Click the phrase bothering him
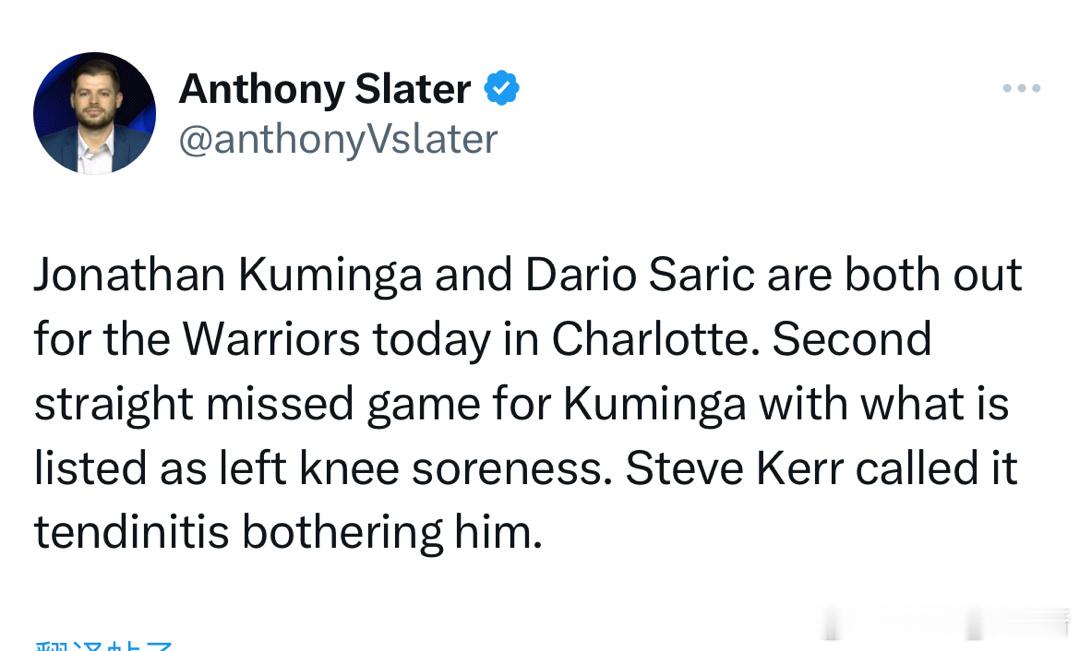 click(392, 532)
